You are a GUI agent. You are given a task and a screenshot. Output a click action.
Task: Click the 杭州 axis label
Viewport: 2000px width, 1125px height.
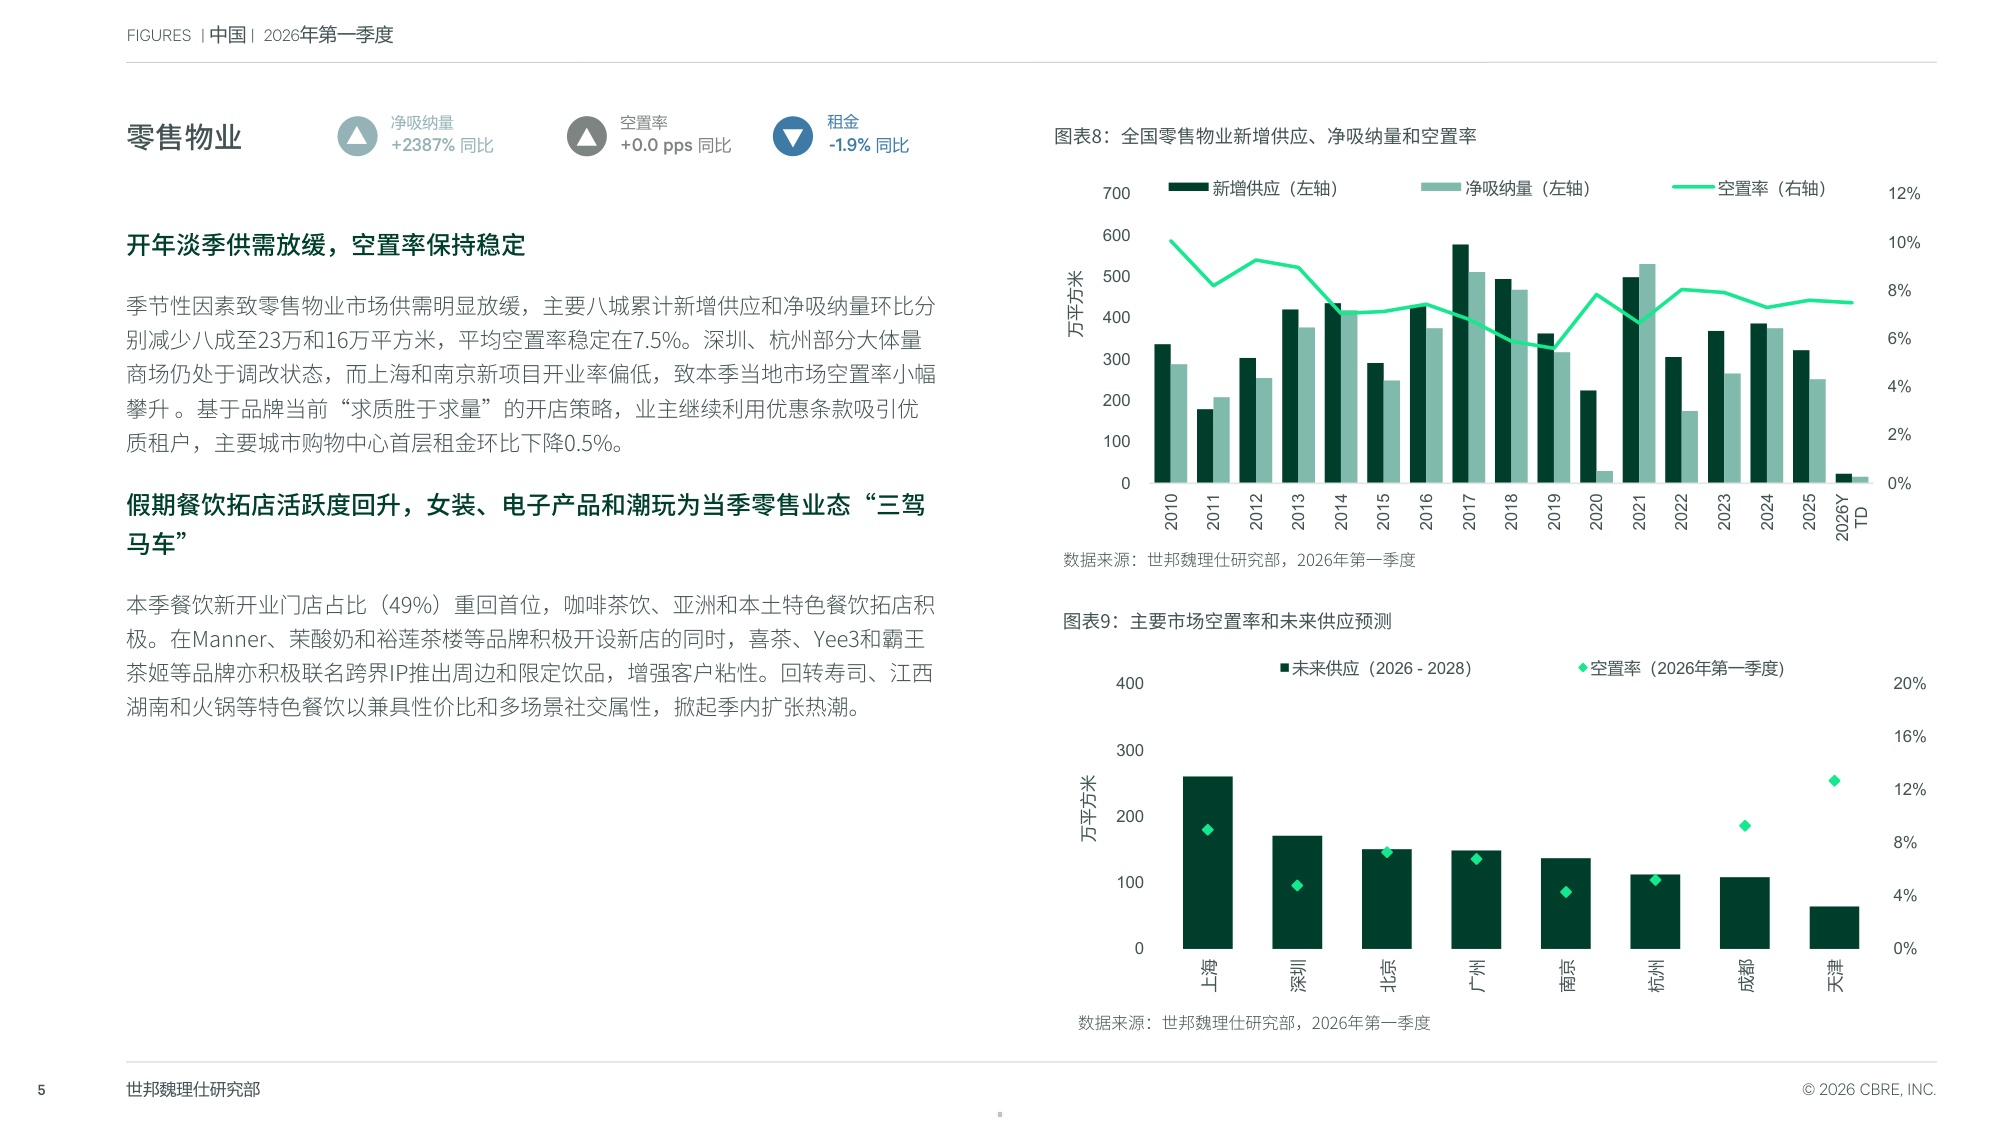(x=1656, y=975)
